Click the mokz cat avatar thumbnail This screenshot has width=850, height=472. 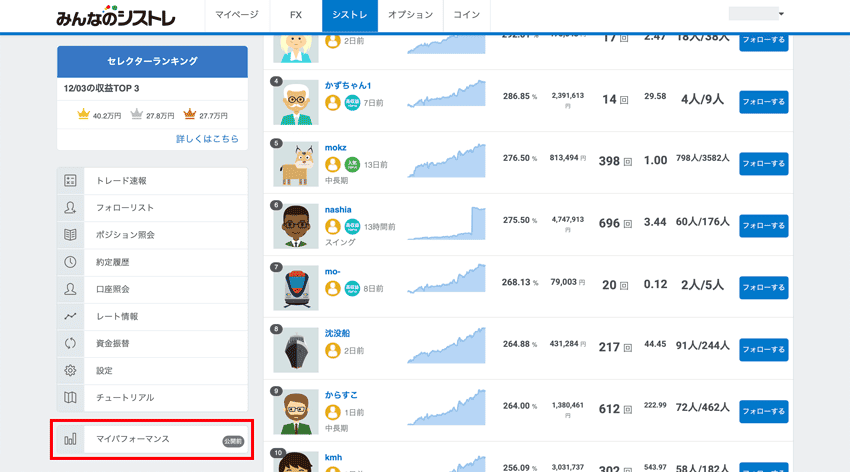[x=295, y=164]
